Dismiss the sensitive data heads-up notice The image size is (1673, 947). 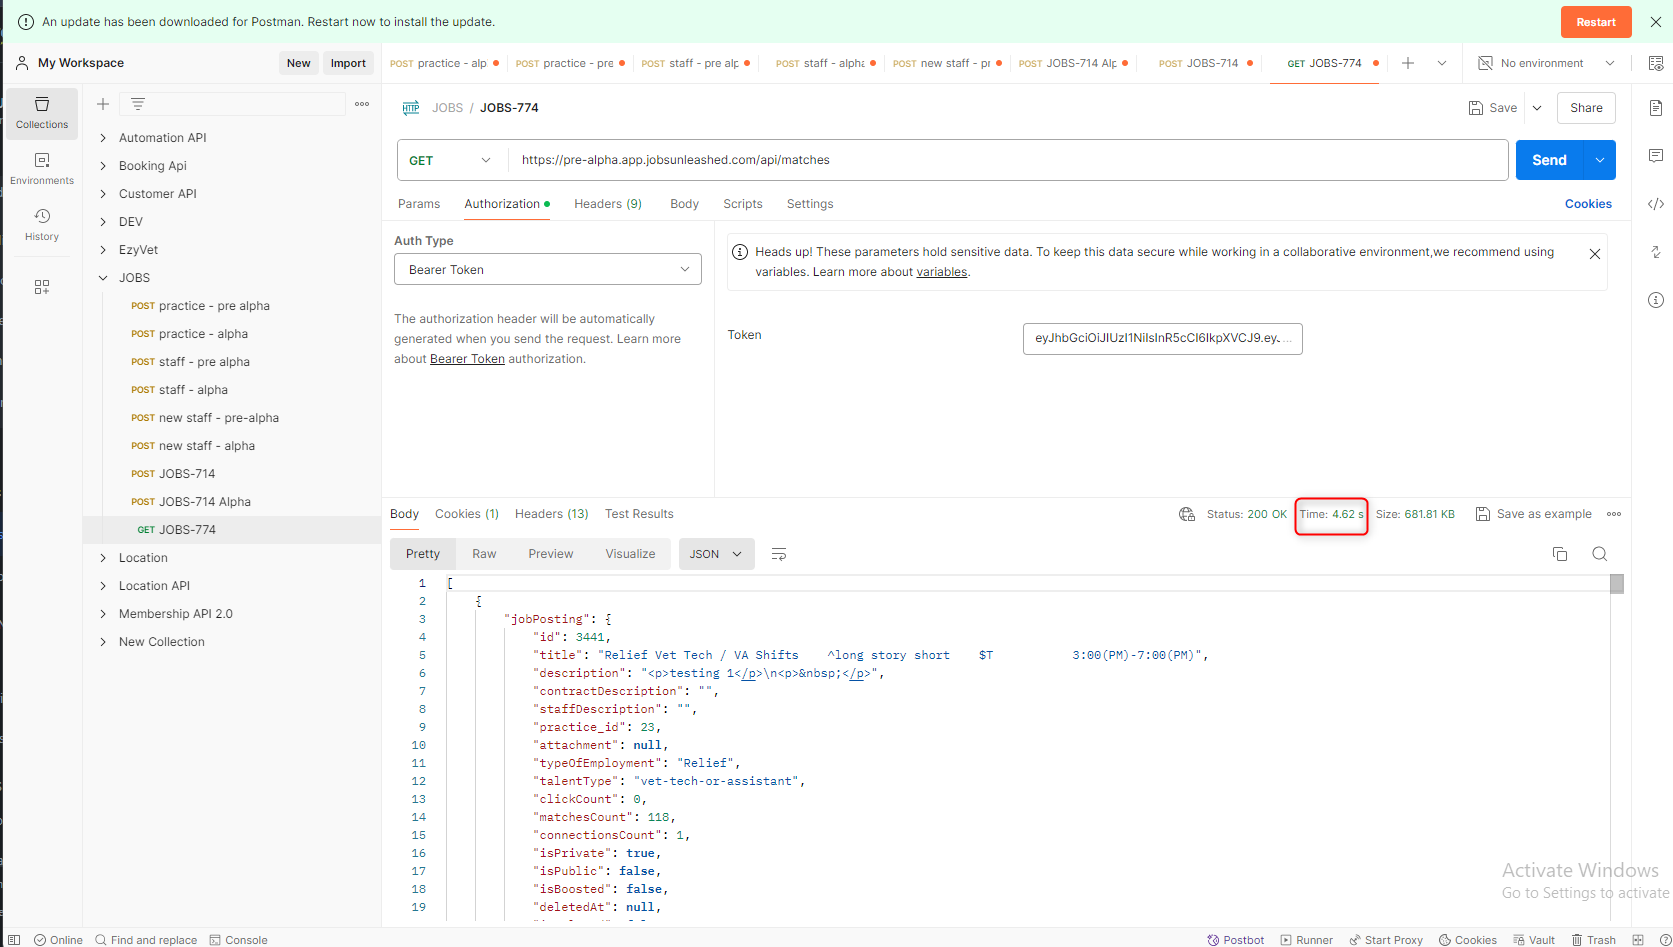tap(1595, 254)
